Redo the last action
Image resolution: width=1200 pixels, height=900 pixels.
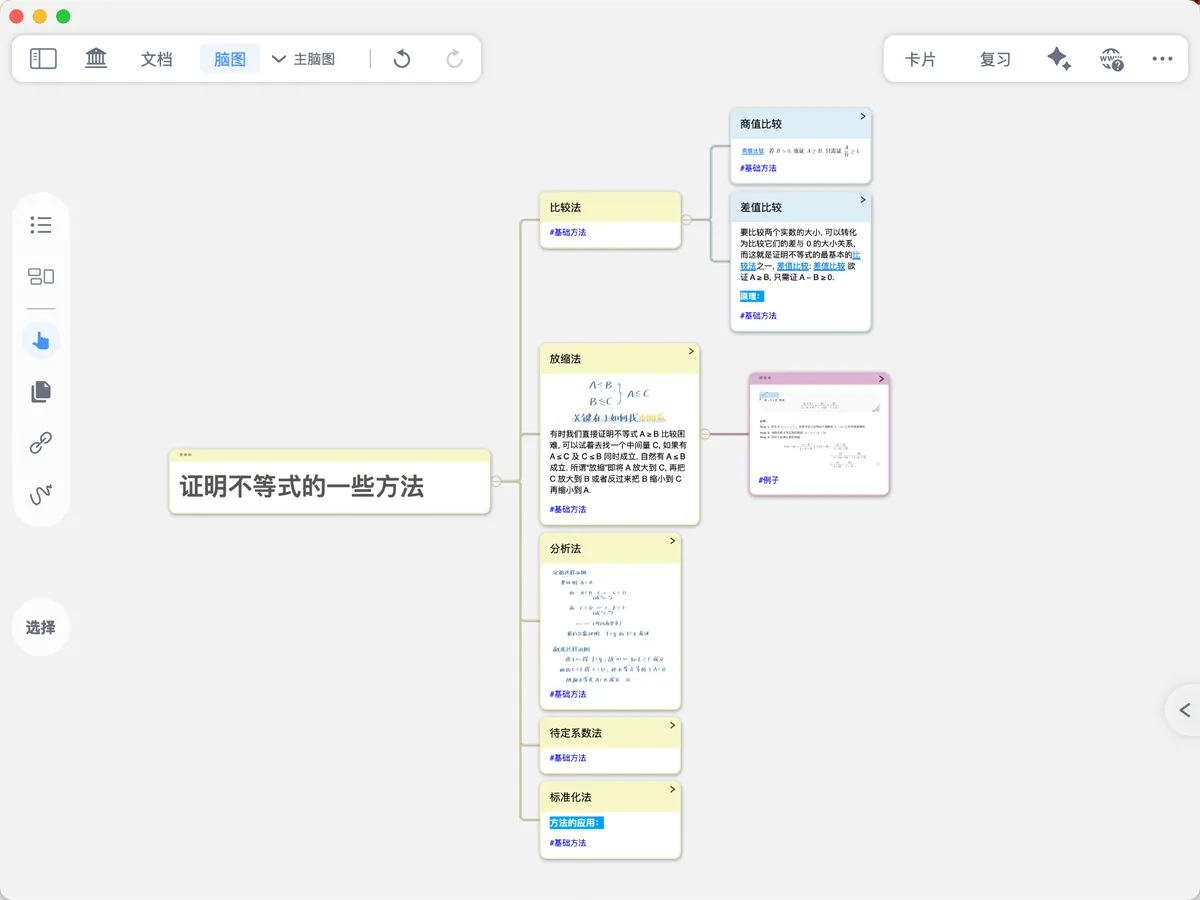(454, 59)
